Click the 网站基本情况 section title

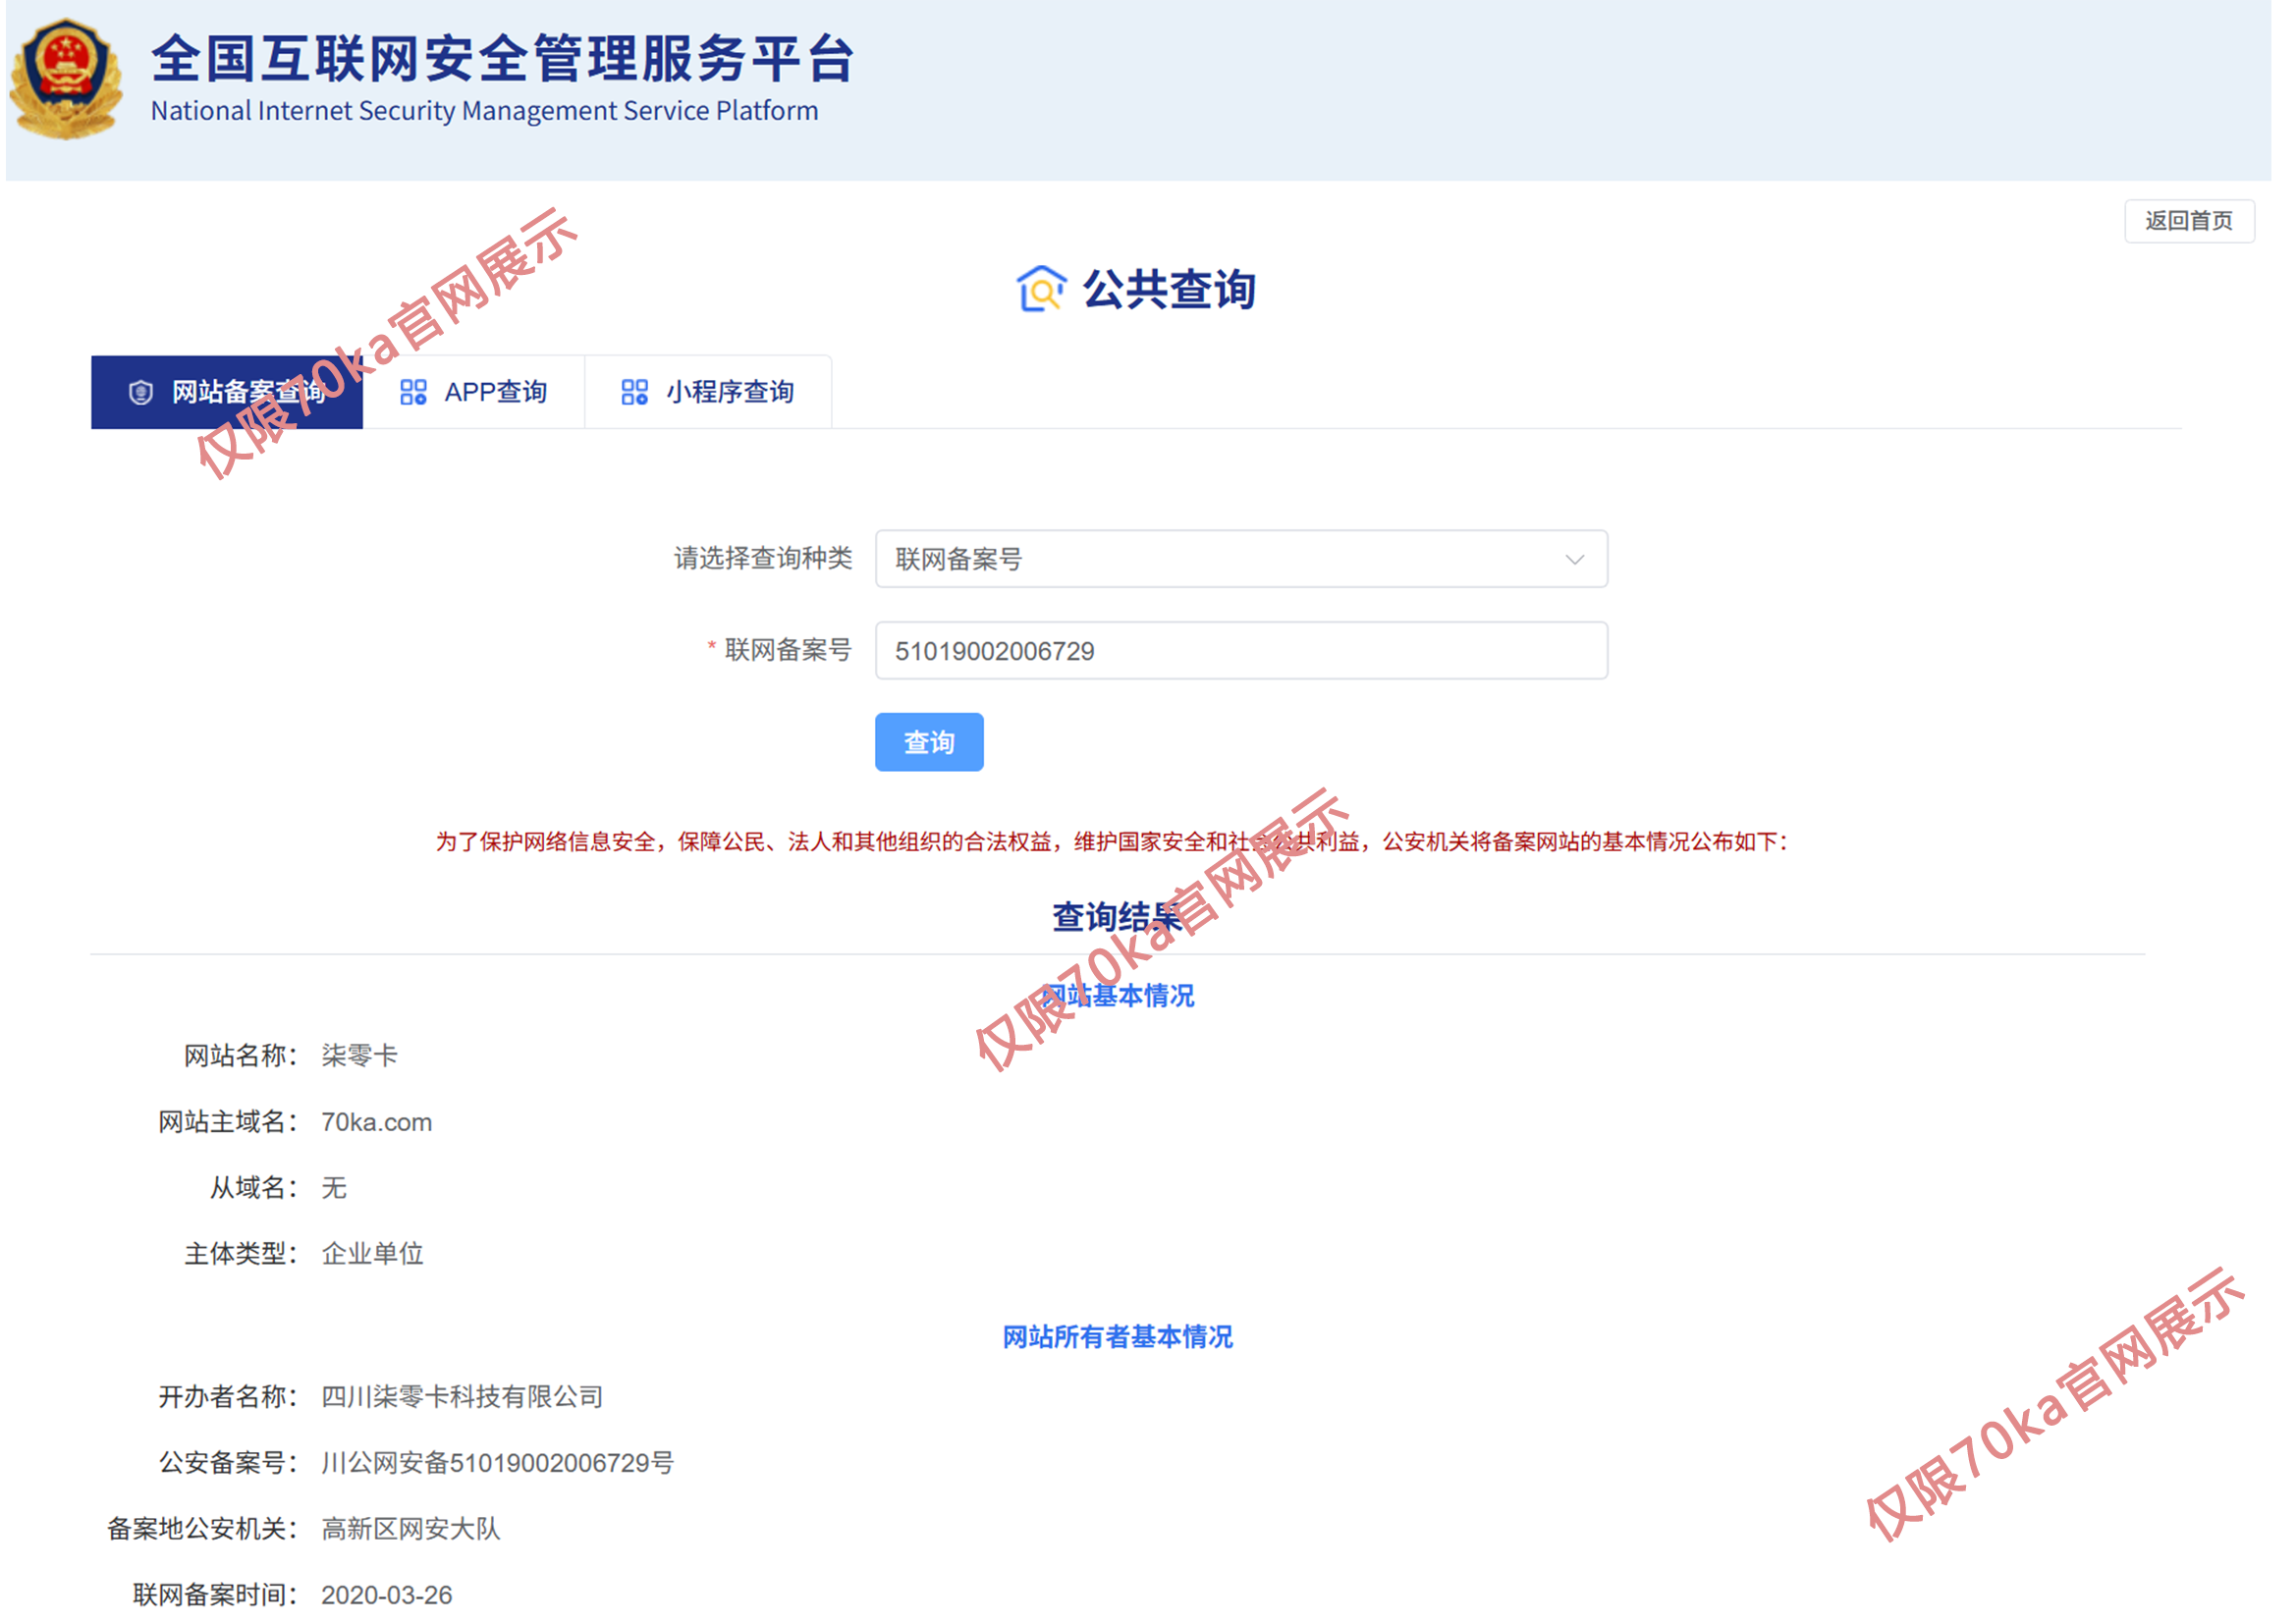click(1117, 996)
